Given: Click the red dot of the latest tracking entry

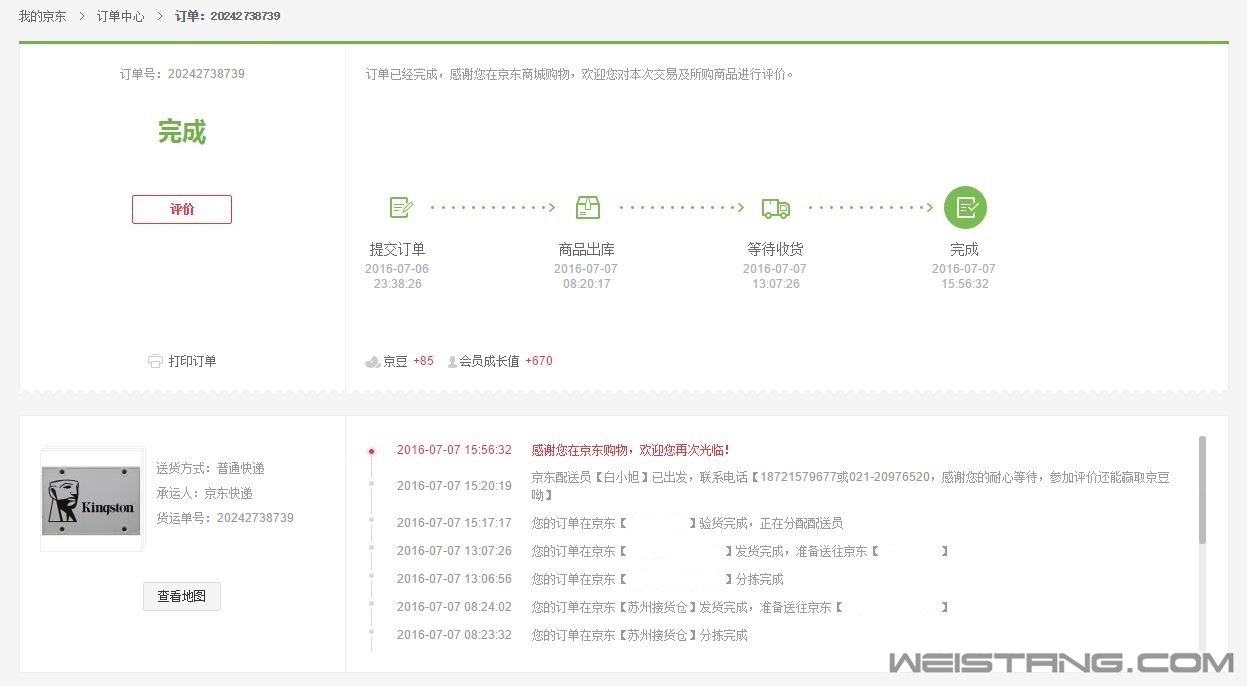Looking at the screenshot, I should point(371,451).
